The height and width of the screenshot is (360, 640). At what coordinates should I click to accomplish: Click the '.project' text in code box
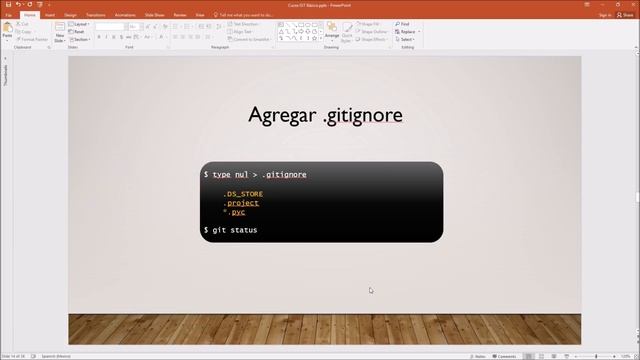pyautogui.click(x=241, y=203)
